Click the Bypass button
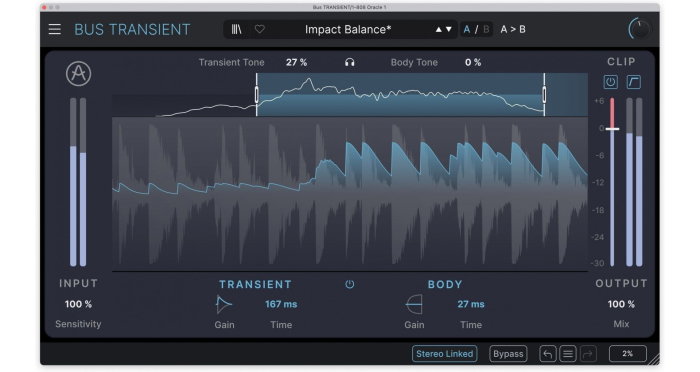The image size is (700, 372). [x=508, y=354]
